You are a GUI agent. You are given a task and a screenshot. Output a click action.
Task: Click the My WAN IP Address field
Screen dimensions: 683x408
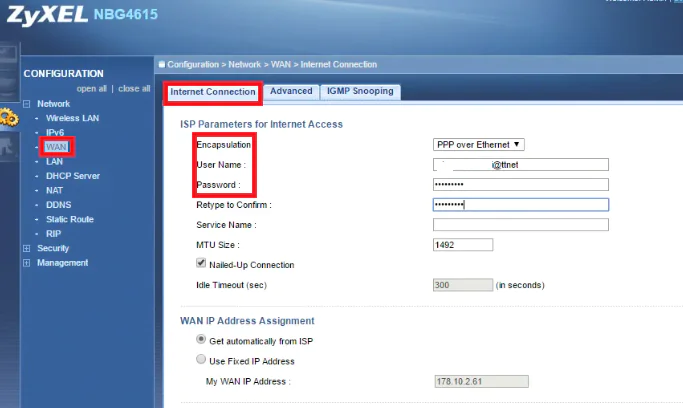[x=481, y=381]
